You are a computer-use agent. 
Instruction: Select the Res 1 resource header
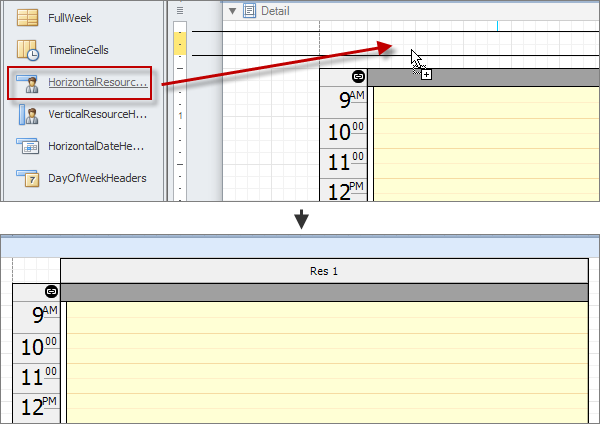pyautogui.click(x=325, y=270)
